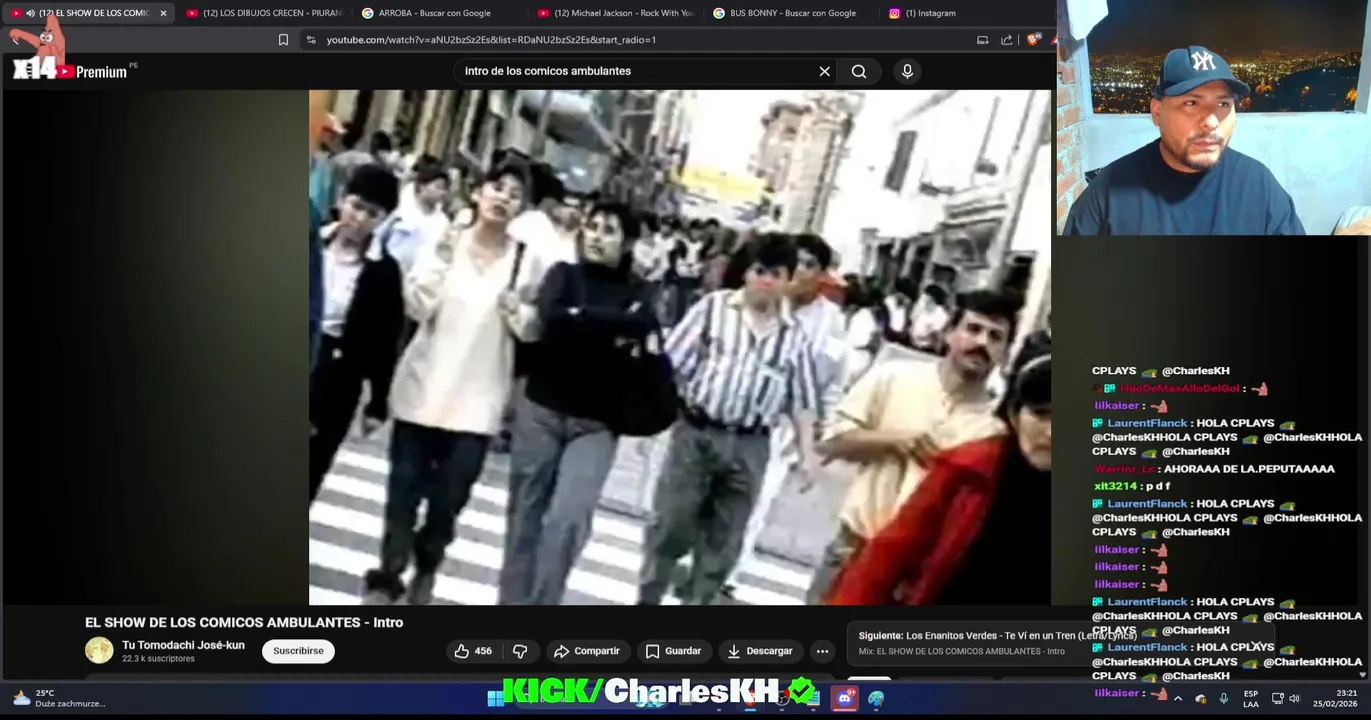Open the app icon right of Discord
Image resolution: width=1371 pixels, height=720 pixels.
[x=876, y=698]
